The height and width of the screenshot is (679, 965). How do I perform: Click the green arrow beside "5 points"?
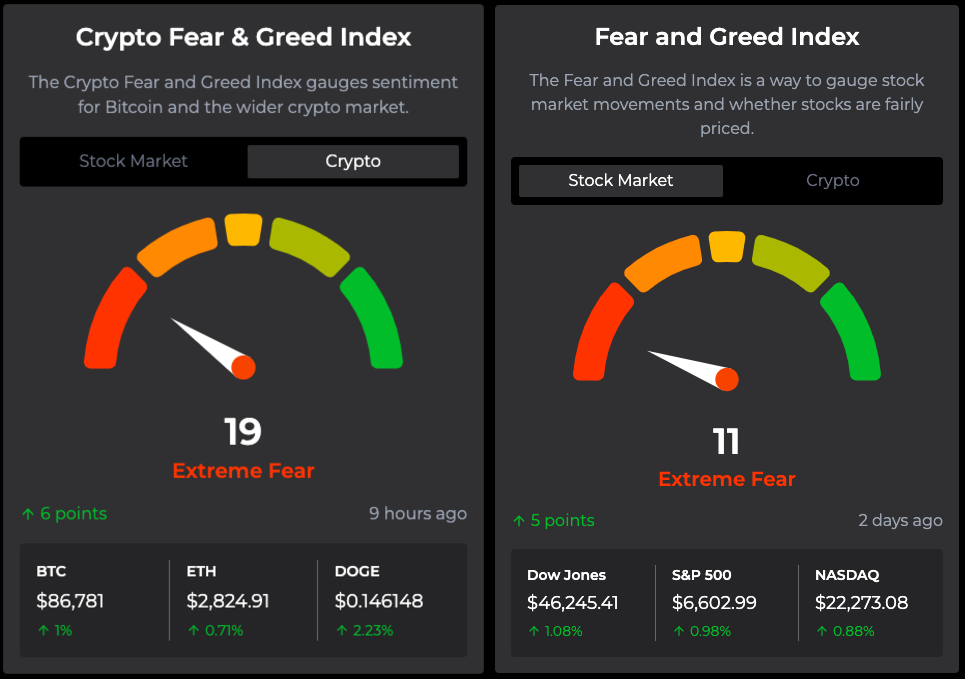coord(519,520)
